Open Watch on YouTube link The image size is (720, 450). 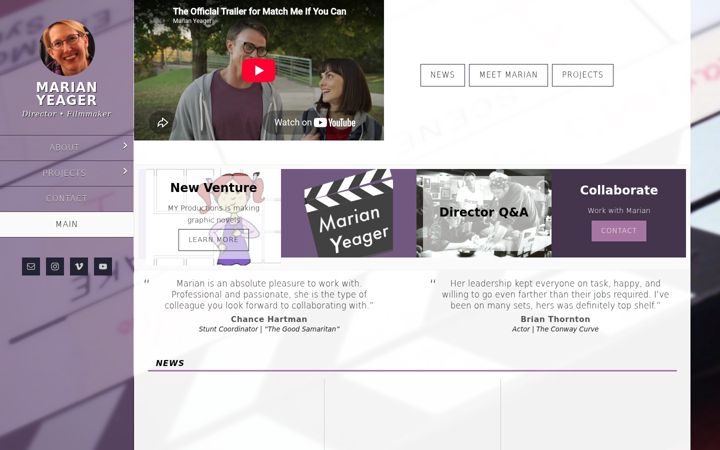[x=315, y=123]
